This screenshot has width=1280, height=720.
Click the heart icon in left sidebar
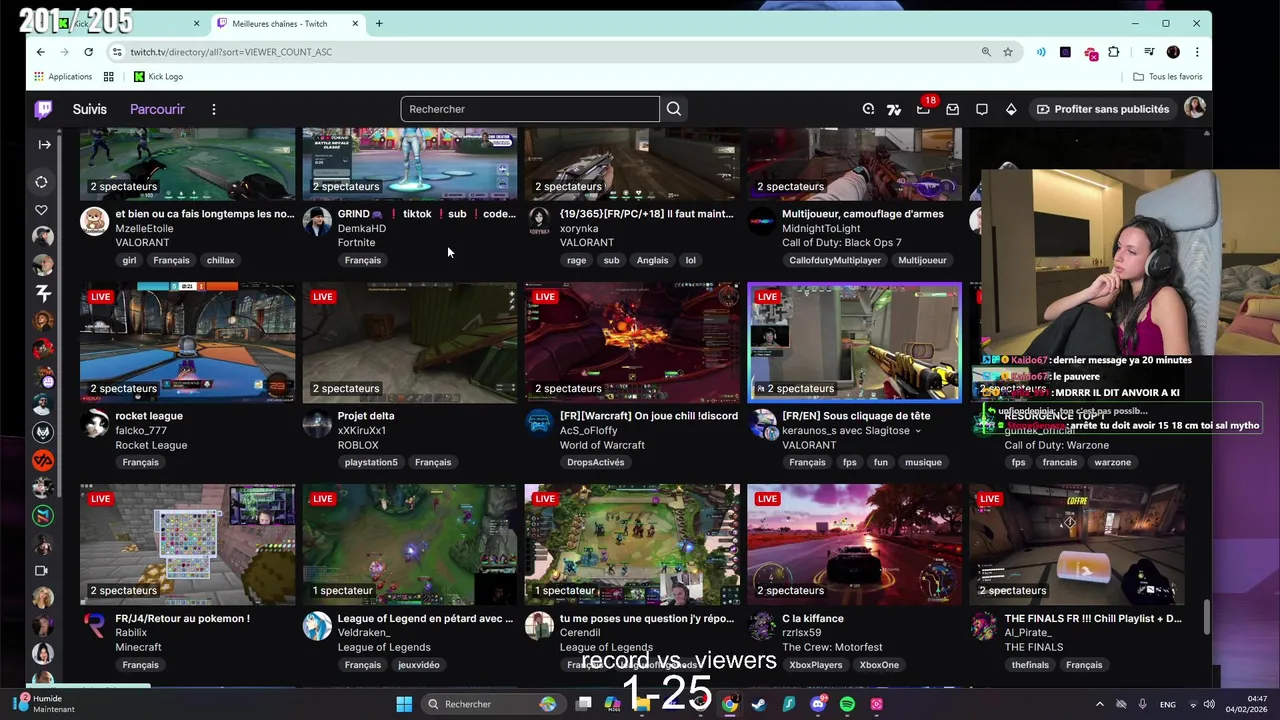41,209
